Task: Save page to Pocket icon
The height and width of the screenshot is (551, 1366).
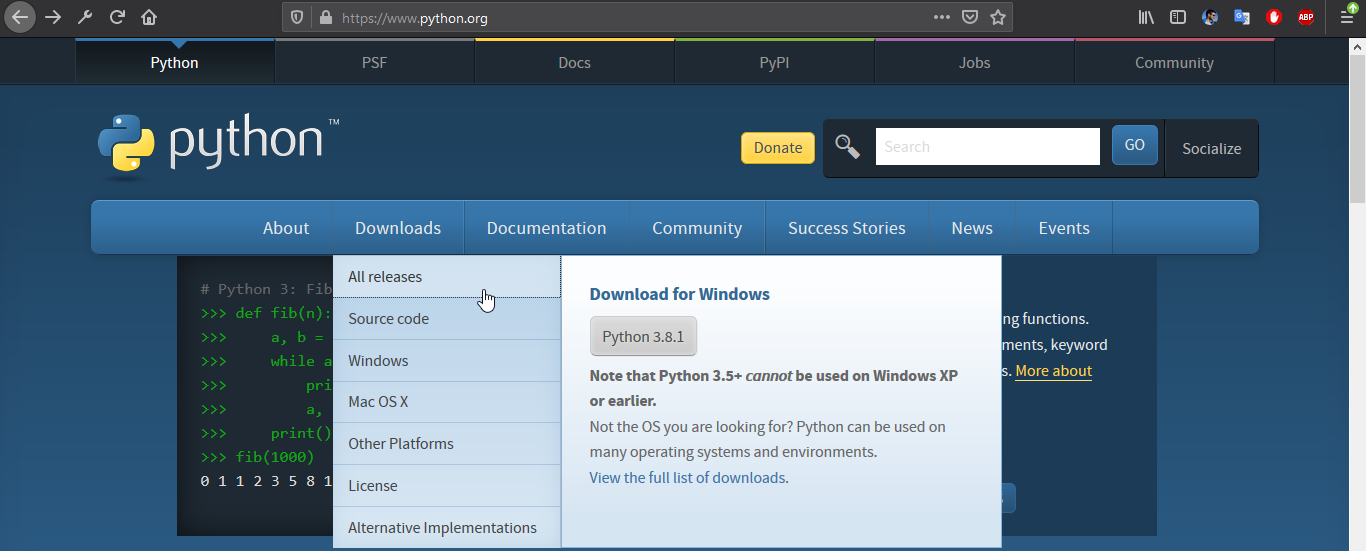Action: coord(970,17)
